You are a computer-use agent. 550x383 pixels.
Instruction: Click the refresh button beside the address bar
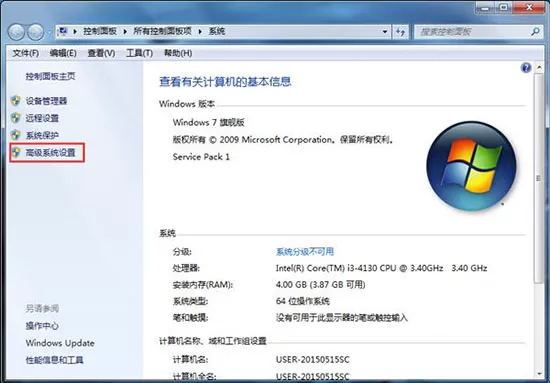[x=400, y=32]
